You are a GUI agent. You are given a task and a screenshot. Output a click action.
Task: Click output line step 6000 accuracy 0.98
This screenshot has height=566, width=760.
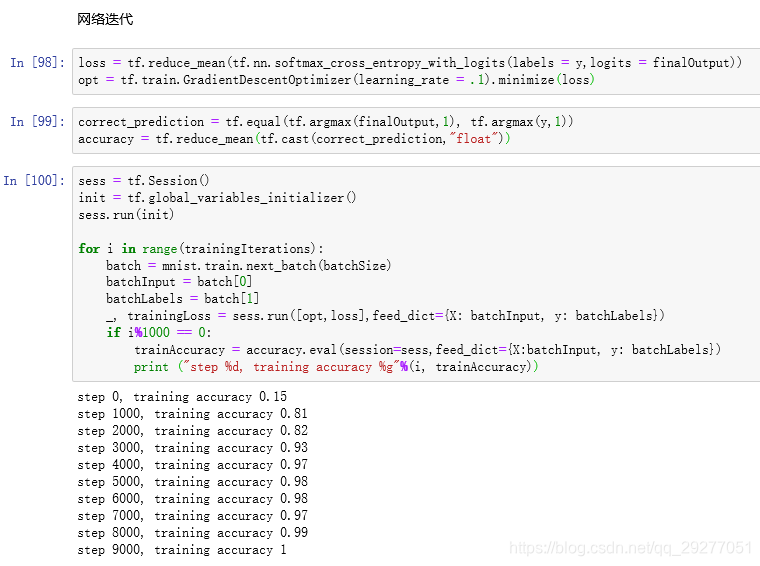(x=192, y=499)
